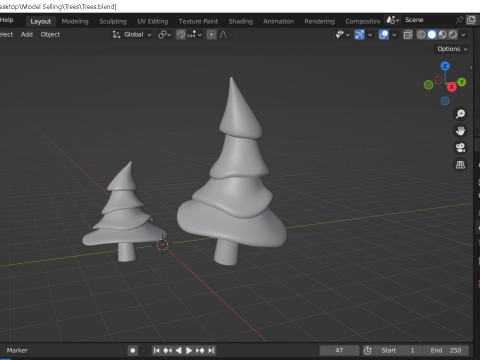Click the zoom magnifier viewport icon
Screen dimensions: 480x360
point(460,114)
